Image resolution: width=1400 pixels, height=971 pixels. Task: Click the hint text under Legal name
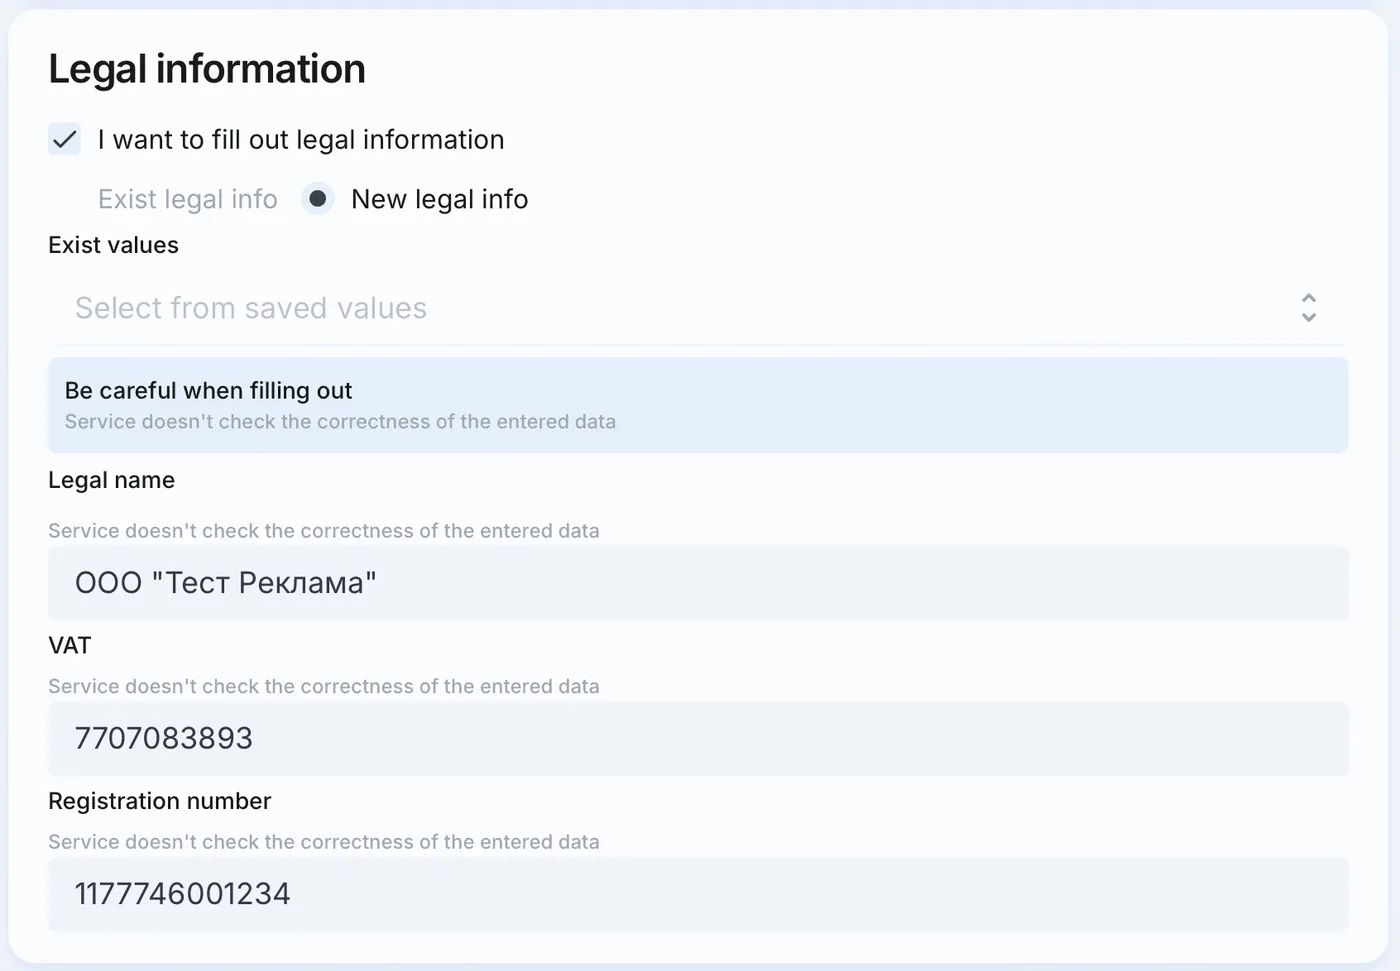coord(324,531)
